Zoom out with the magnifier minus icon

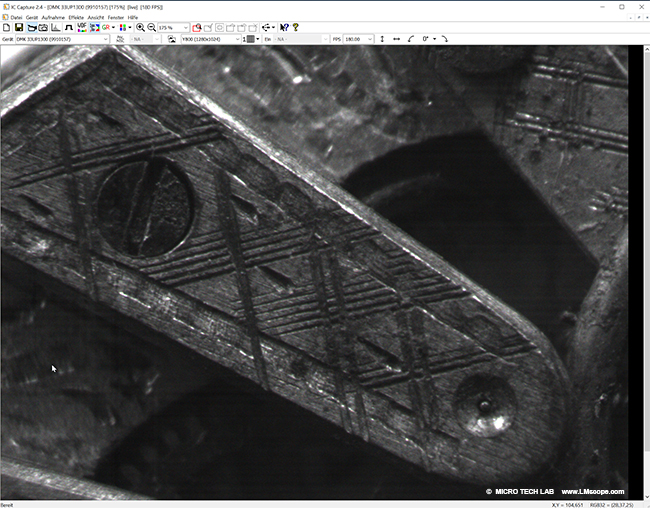(151, 28)
